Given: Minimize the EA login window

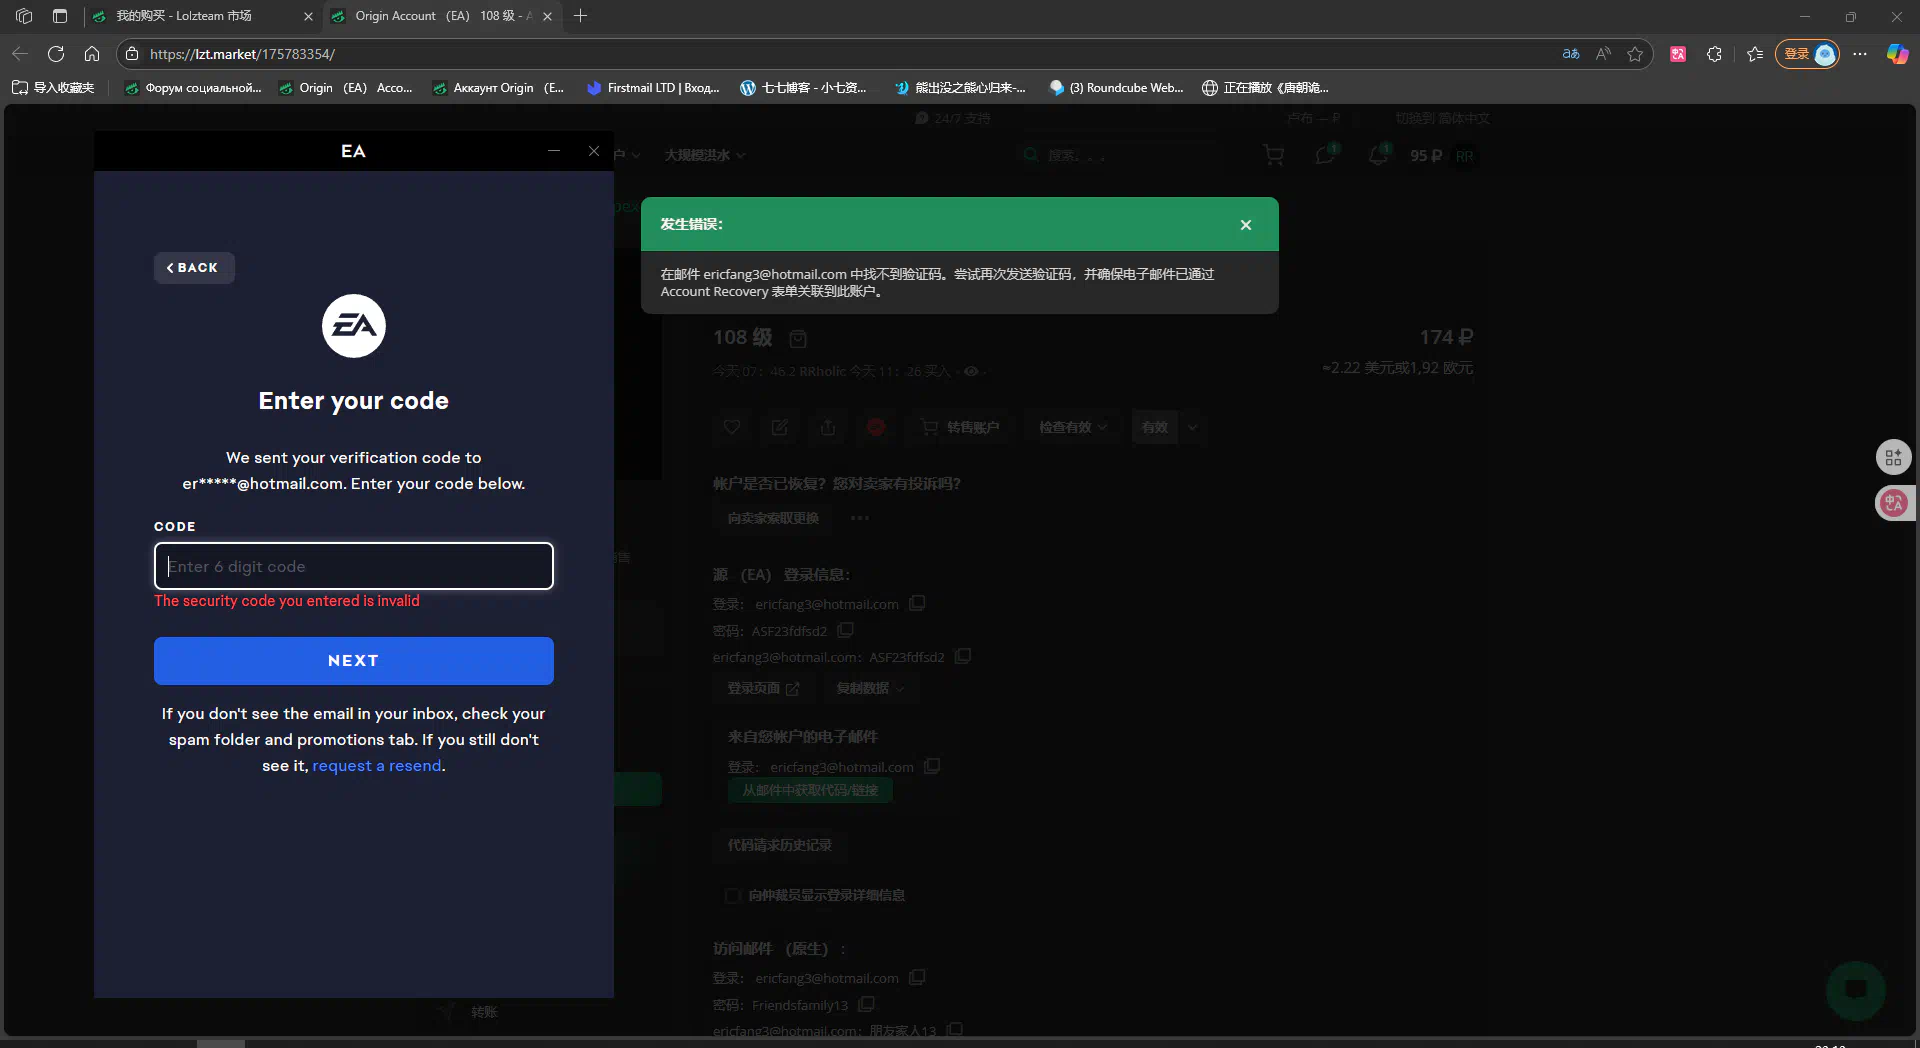Looking at the screenshot, I should (x=553, y=151).
